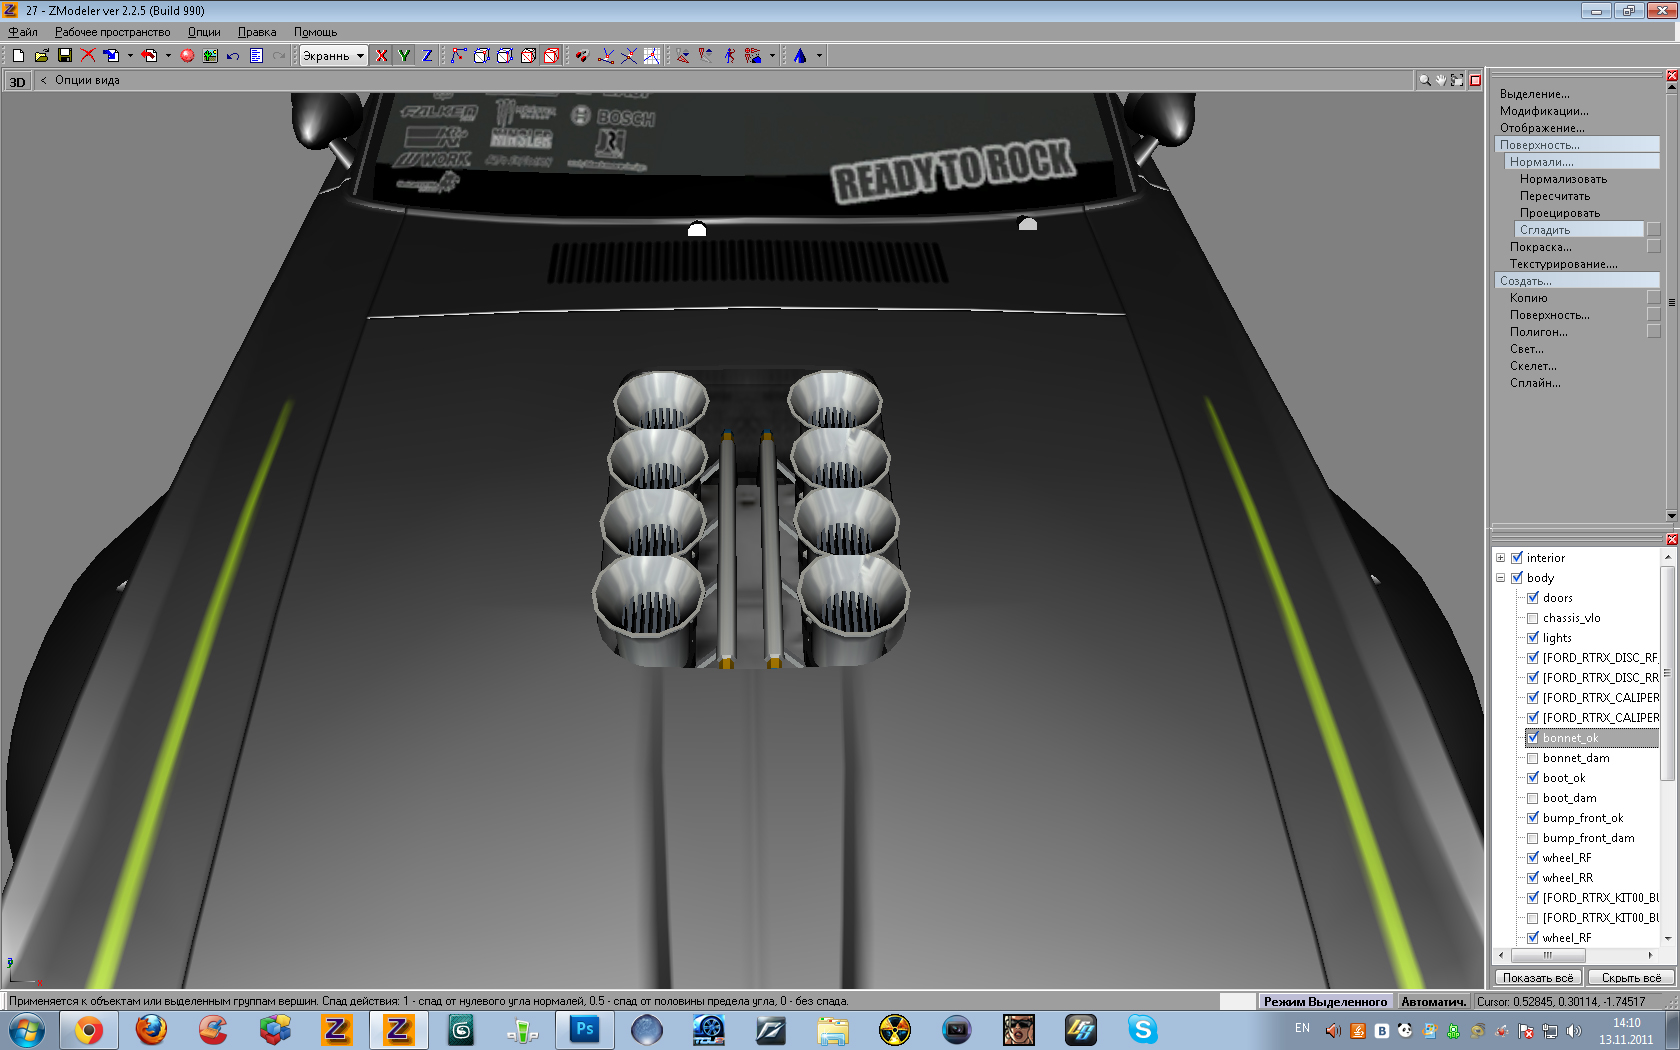Uncheck the lights object checkbox
The width and height of the screenshot is (1680, 1050).
1533,638
